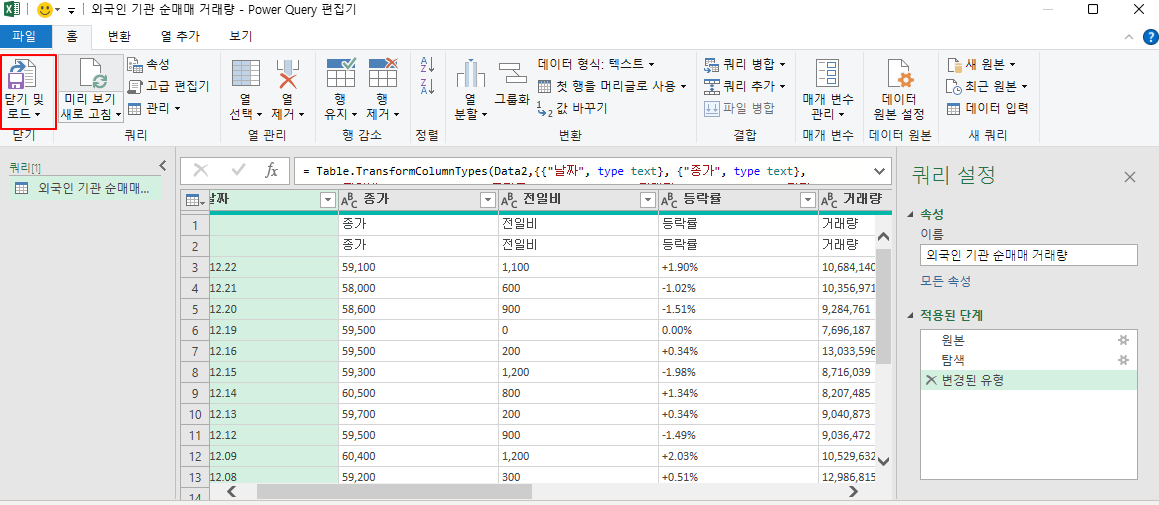Open the Data Type: Text (데이터 형식) dropdown
The image size is (1159, 505).
coord(596,64)
